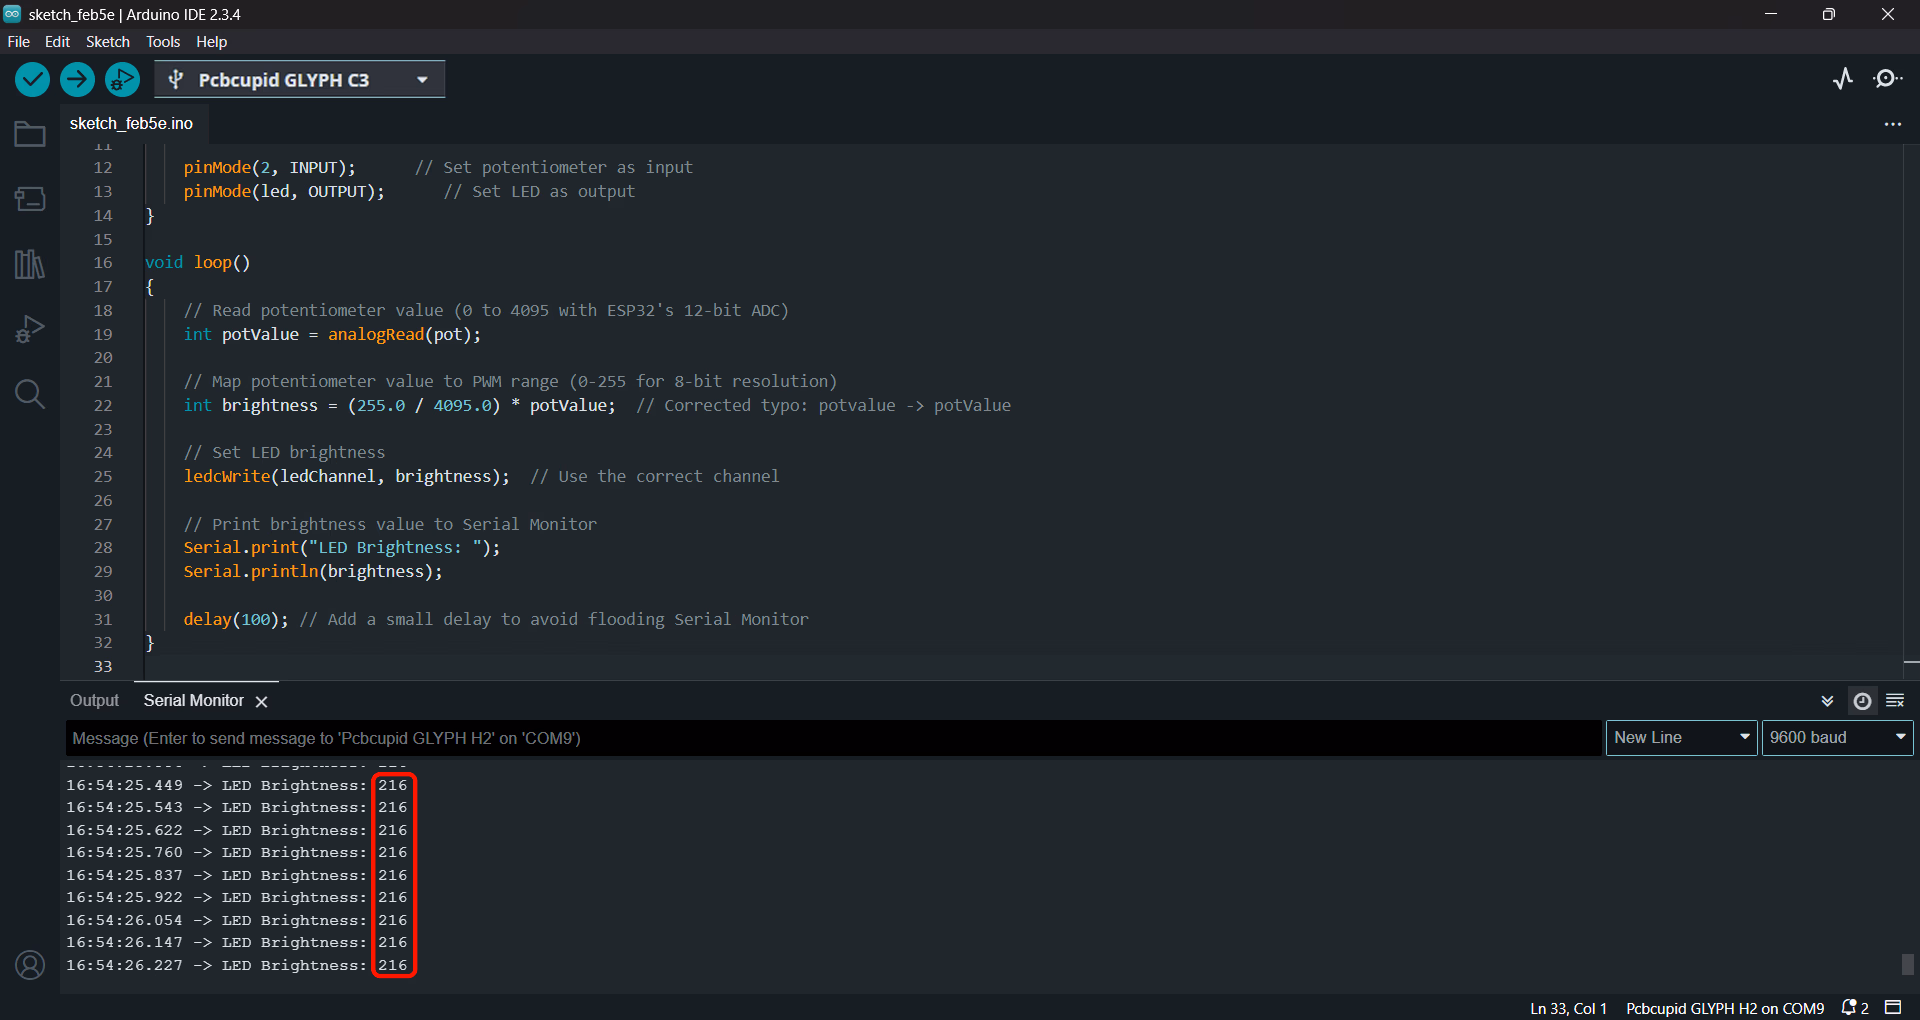Open the Accounts icon in the sidebar

(31, 965)
